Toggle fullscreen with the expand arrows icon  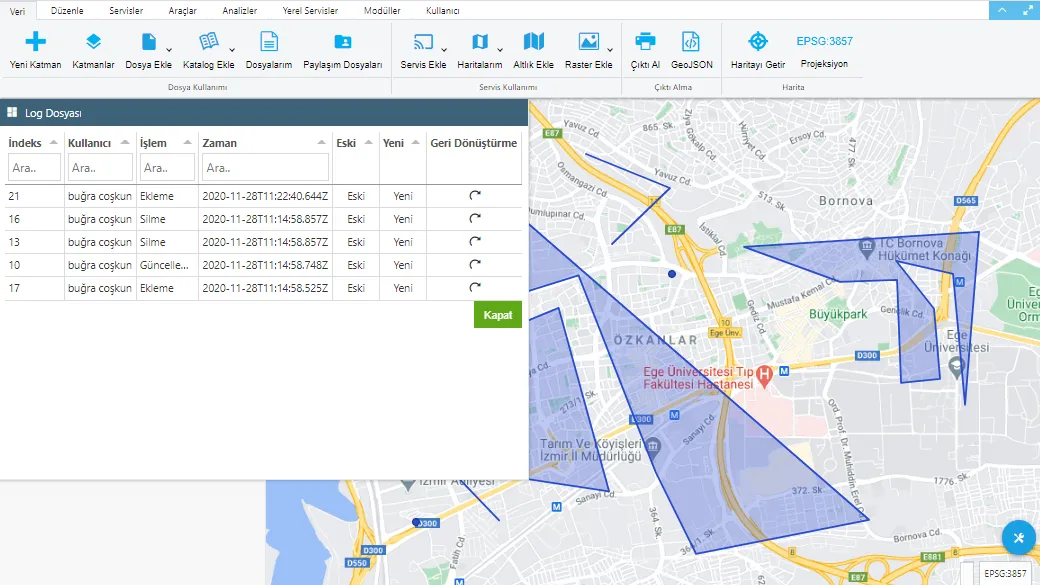[x=1027, y=10]
